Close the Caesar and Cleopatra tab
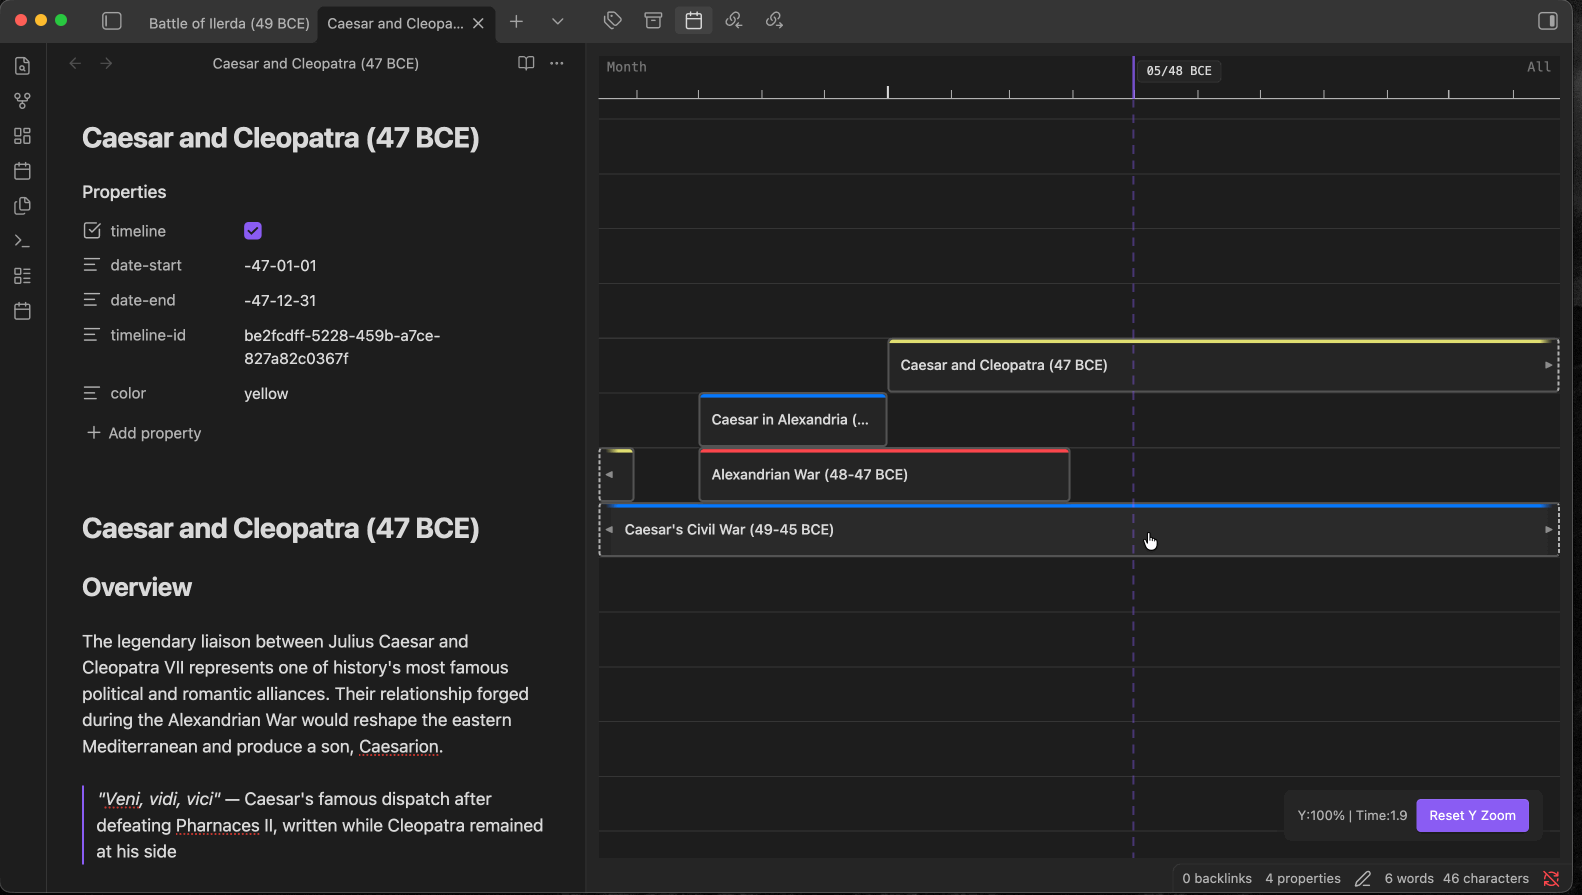This screenshot has width=1582, height=895. pos(479,23)
